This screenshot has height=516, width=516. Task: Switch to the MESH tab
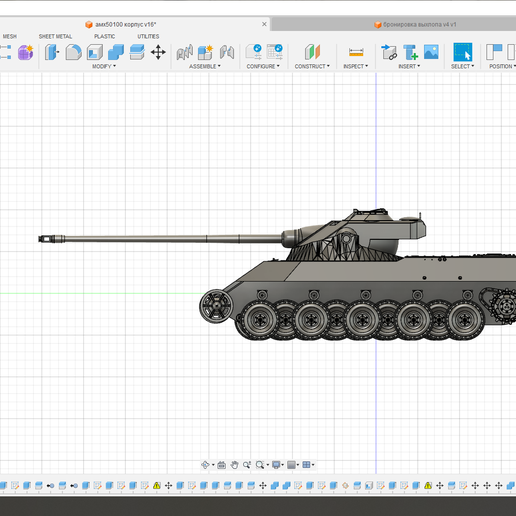point(10,36)
